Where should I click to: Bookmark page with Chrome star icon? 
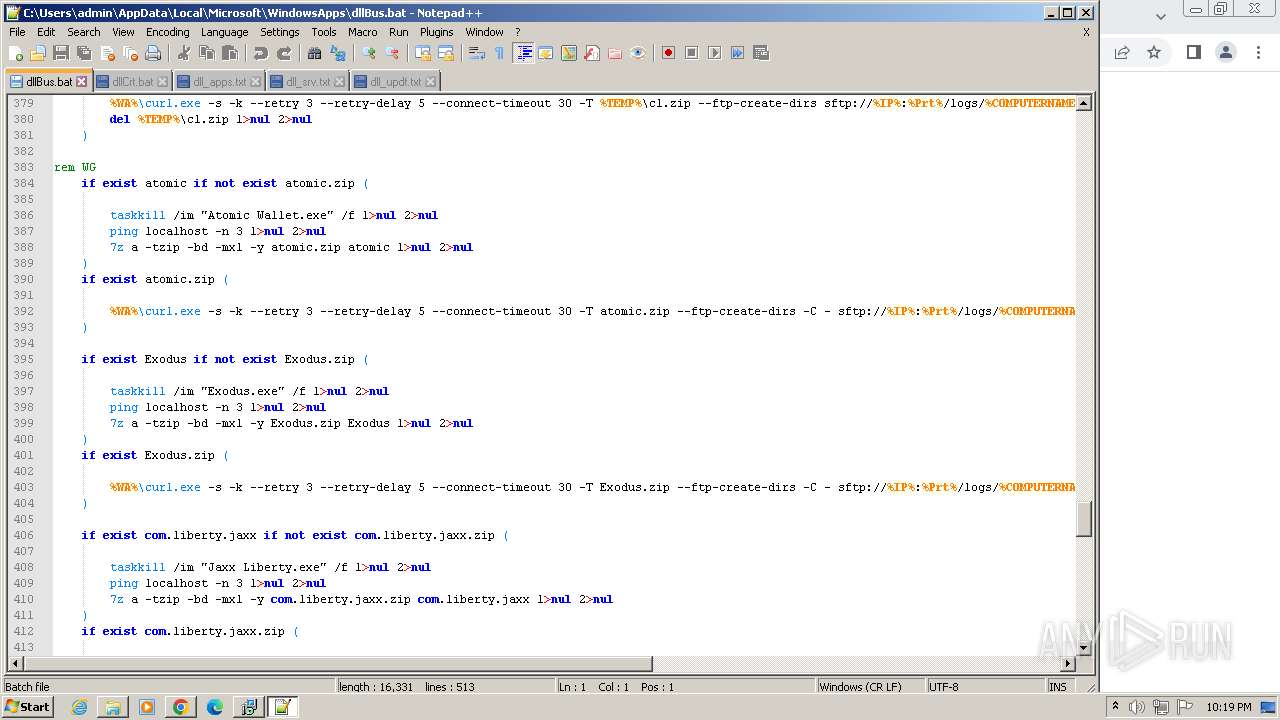[x=1154, y=52]
